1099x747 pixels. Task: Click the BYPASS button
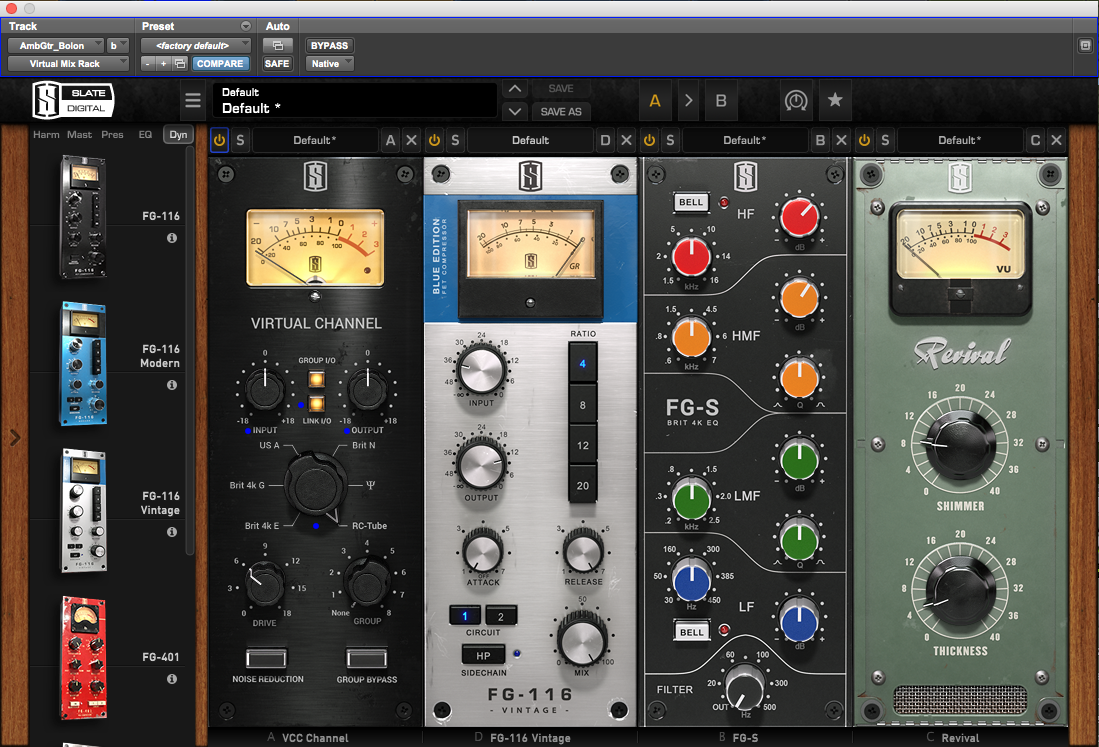coord(329,46)
